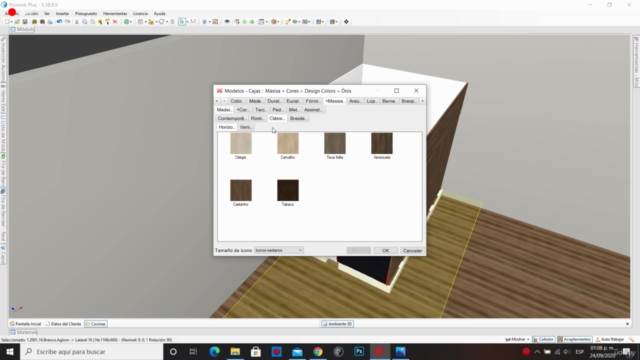This screenshot has width=640, height=360.
Task: Click the Print toolbar icon
Action: (x=50, y=22)
